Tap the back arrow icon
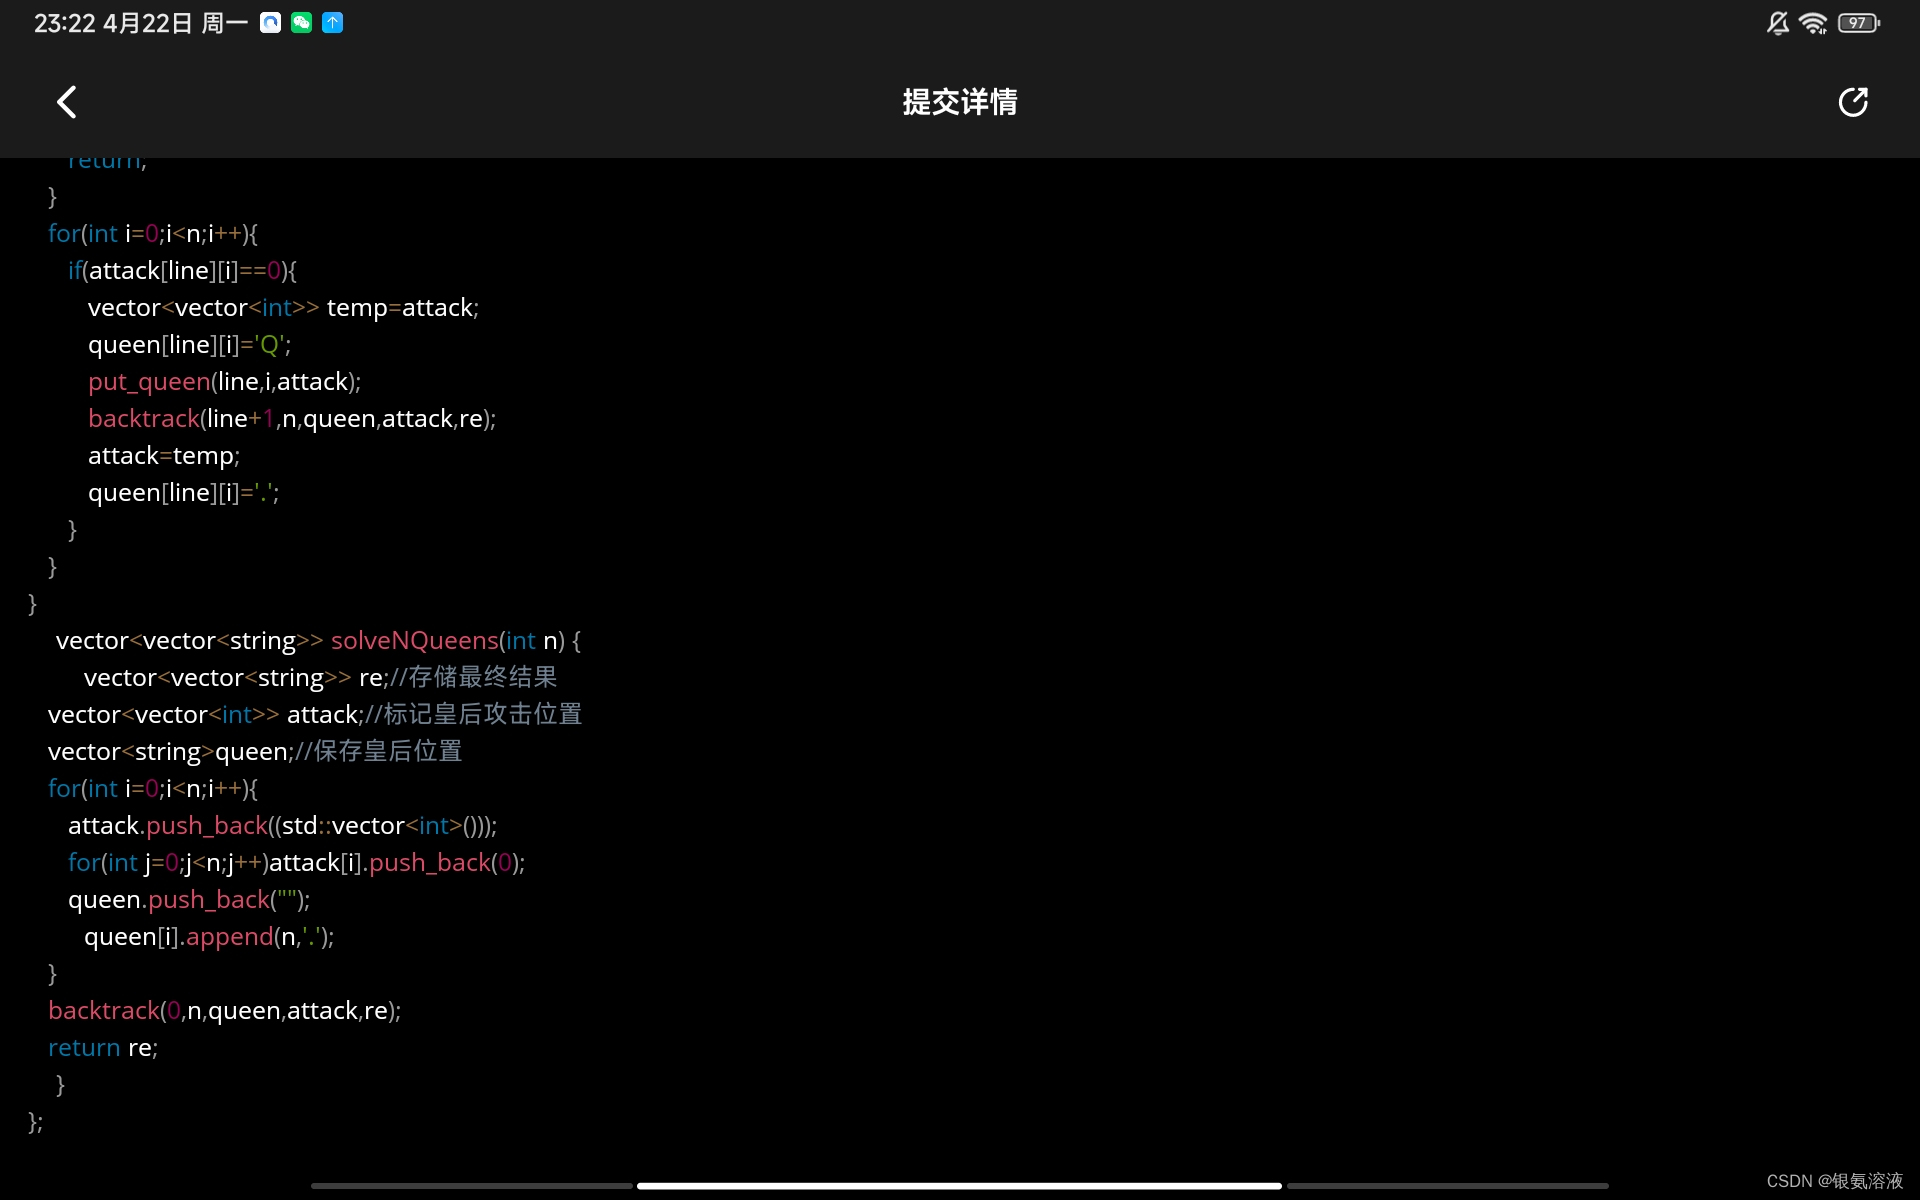Image resolution: width=1920 pixels, height=1200 pixels. click(67, 102)
